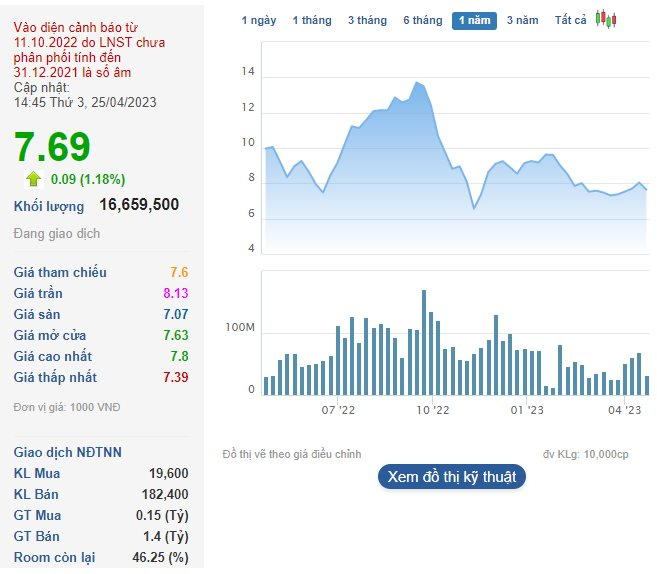
Task: Show the '3 năm' chart range
Action: 522,21
